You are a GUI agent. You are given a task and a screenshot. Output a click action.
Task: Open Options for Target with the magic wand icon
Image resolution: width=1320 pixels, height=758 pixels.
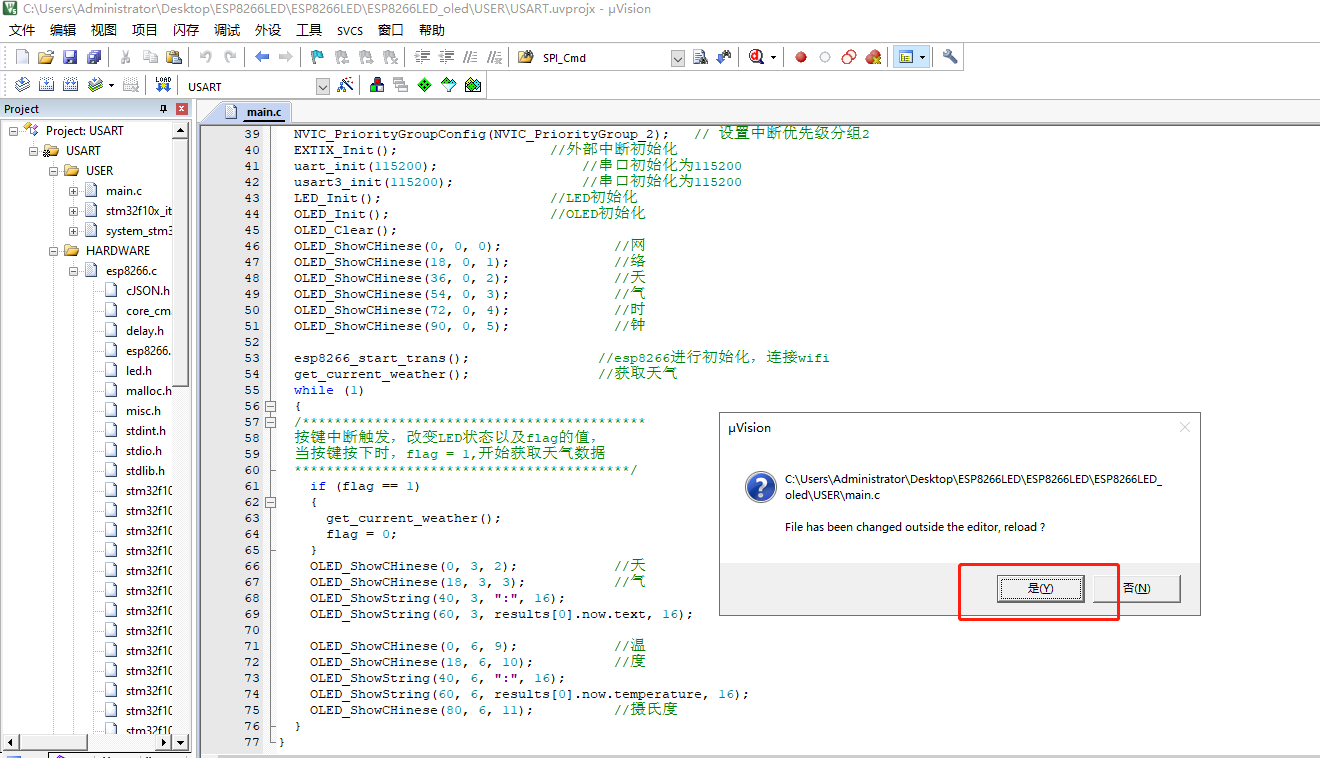344,84
